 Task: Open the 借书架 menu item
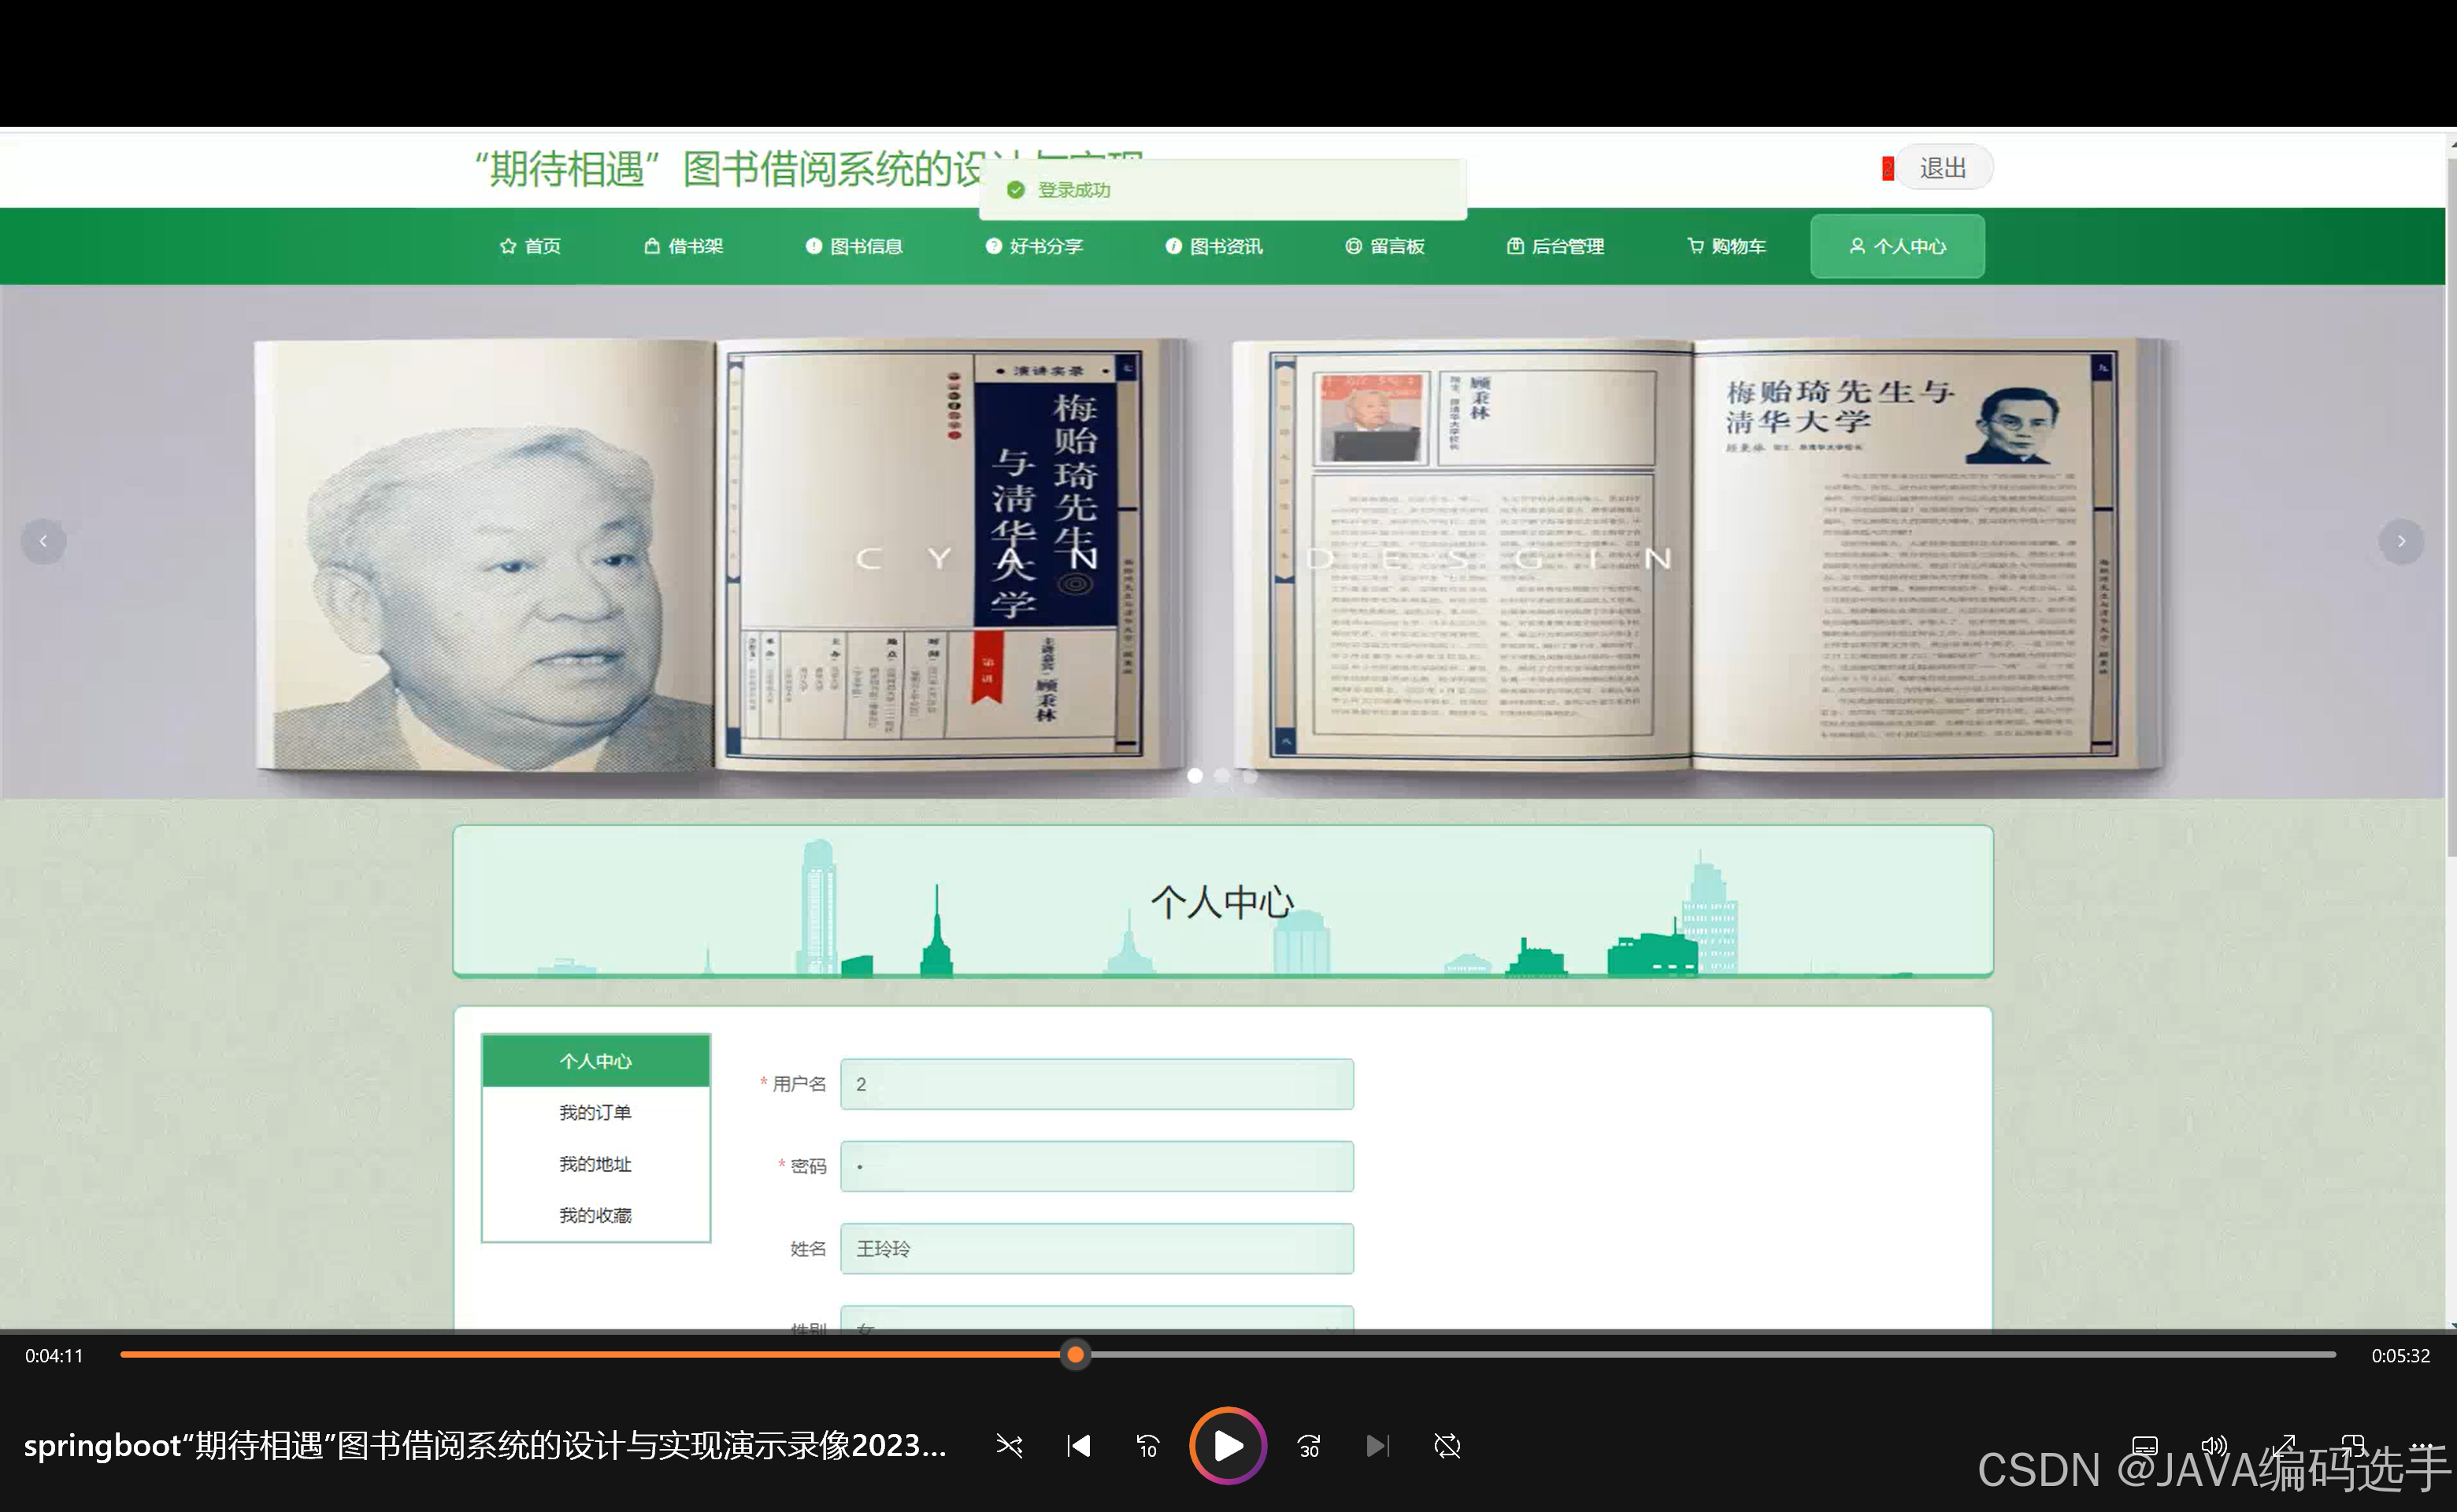[x=684, y=246]
